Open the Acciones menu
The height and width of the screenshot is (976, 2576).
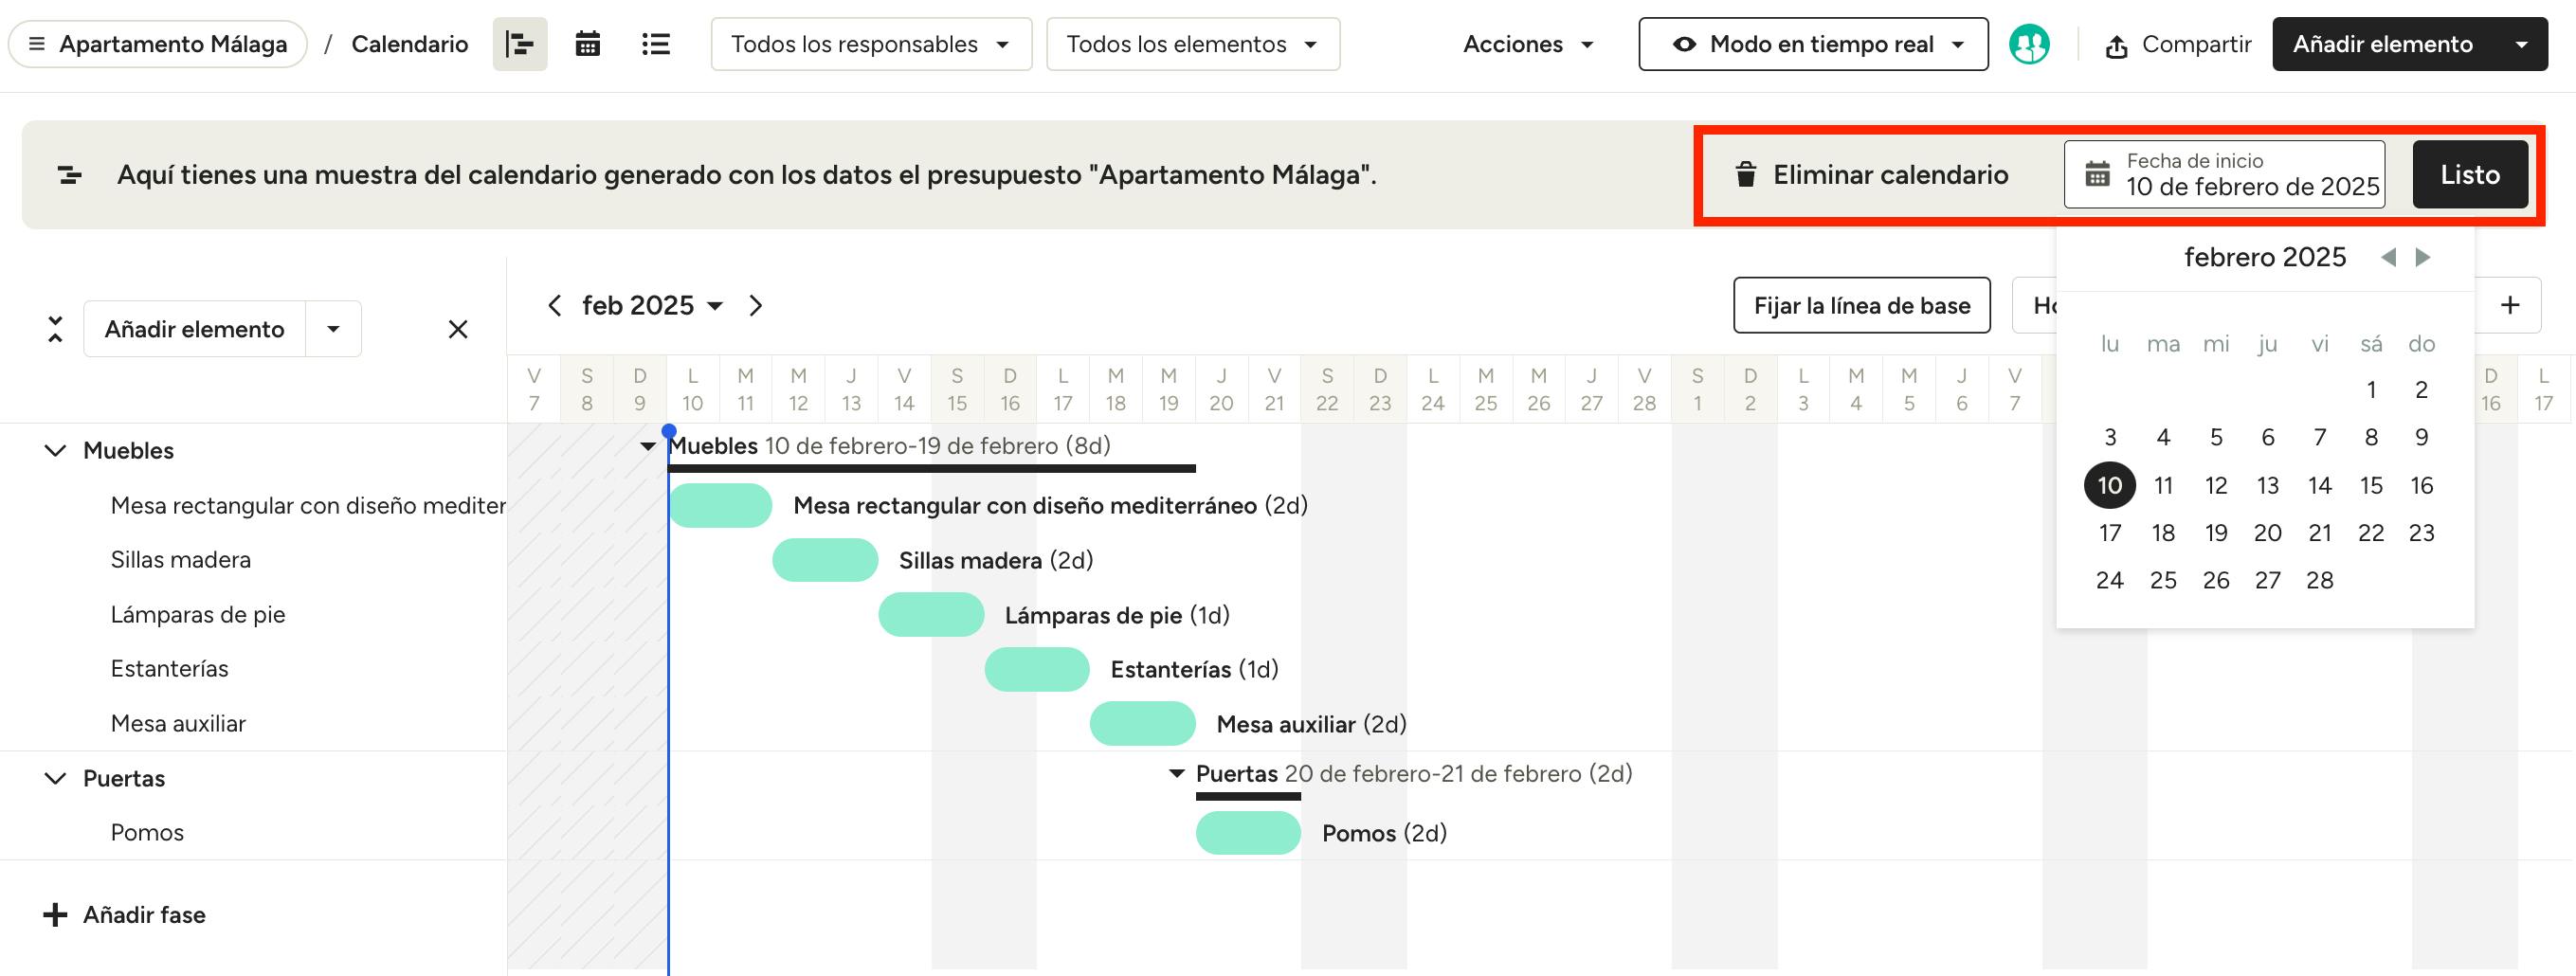[x=1527, y=44]
